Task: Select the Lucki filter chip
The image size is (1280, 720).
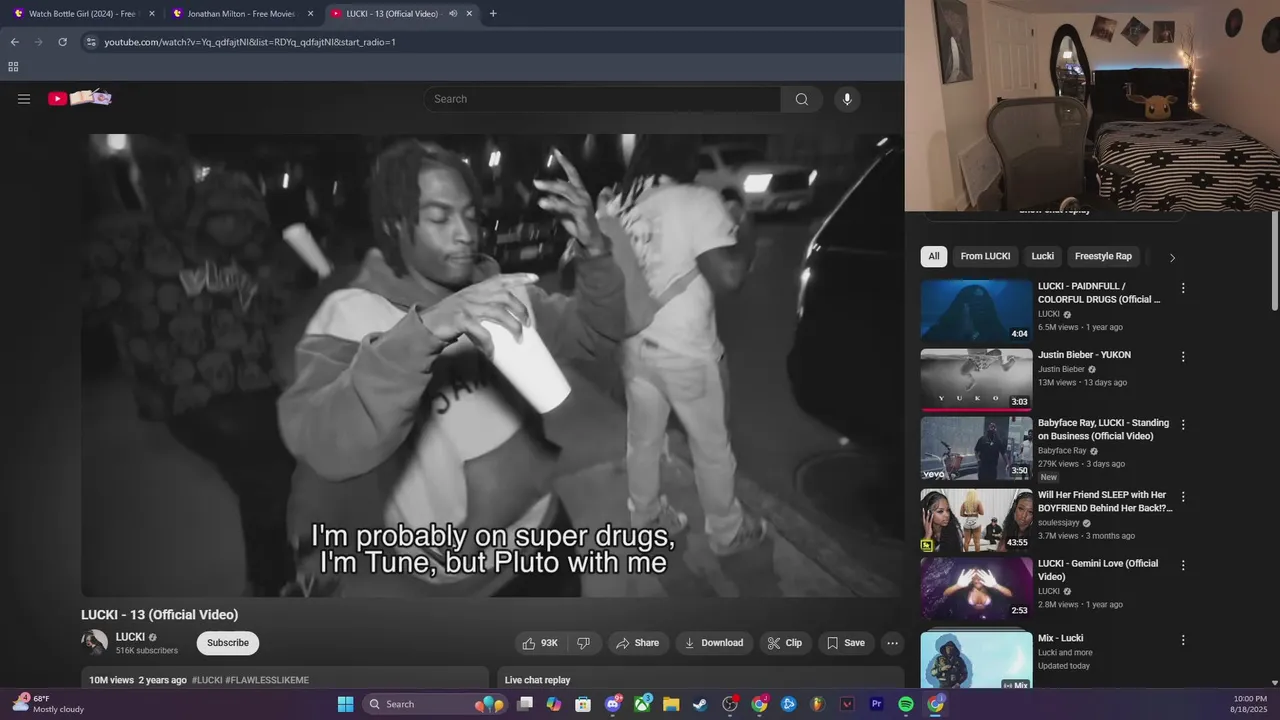Action: click(1043, 256)
